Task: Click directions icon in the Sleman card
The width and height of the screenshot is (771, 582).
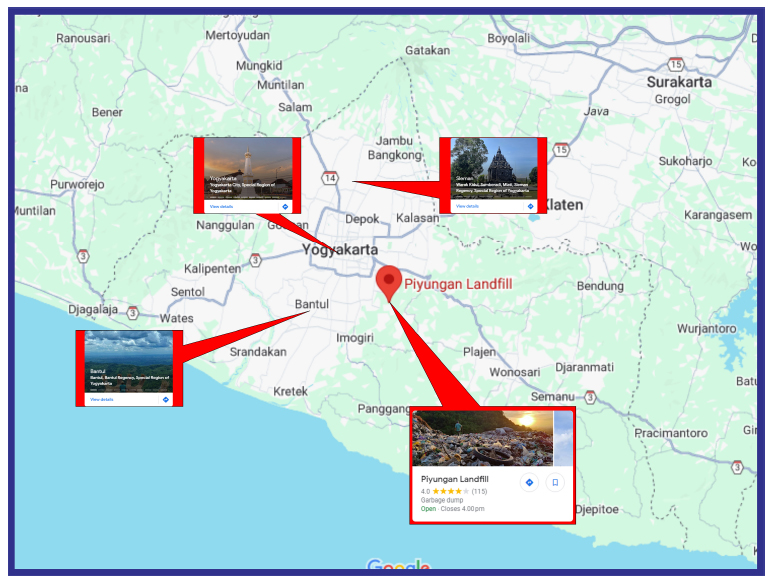Action: point(531,206)
